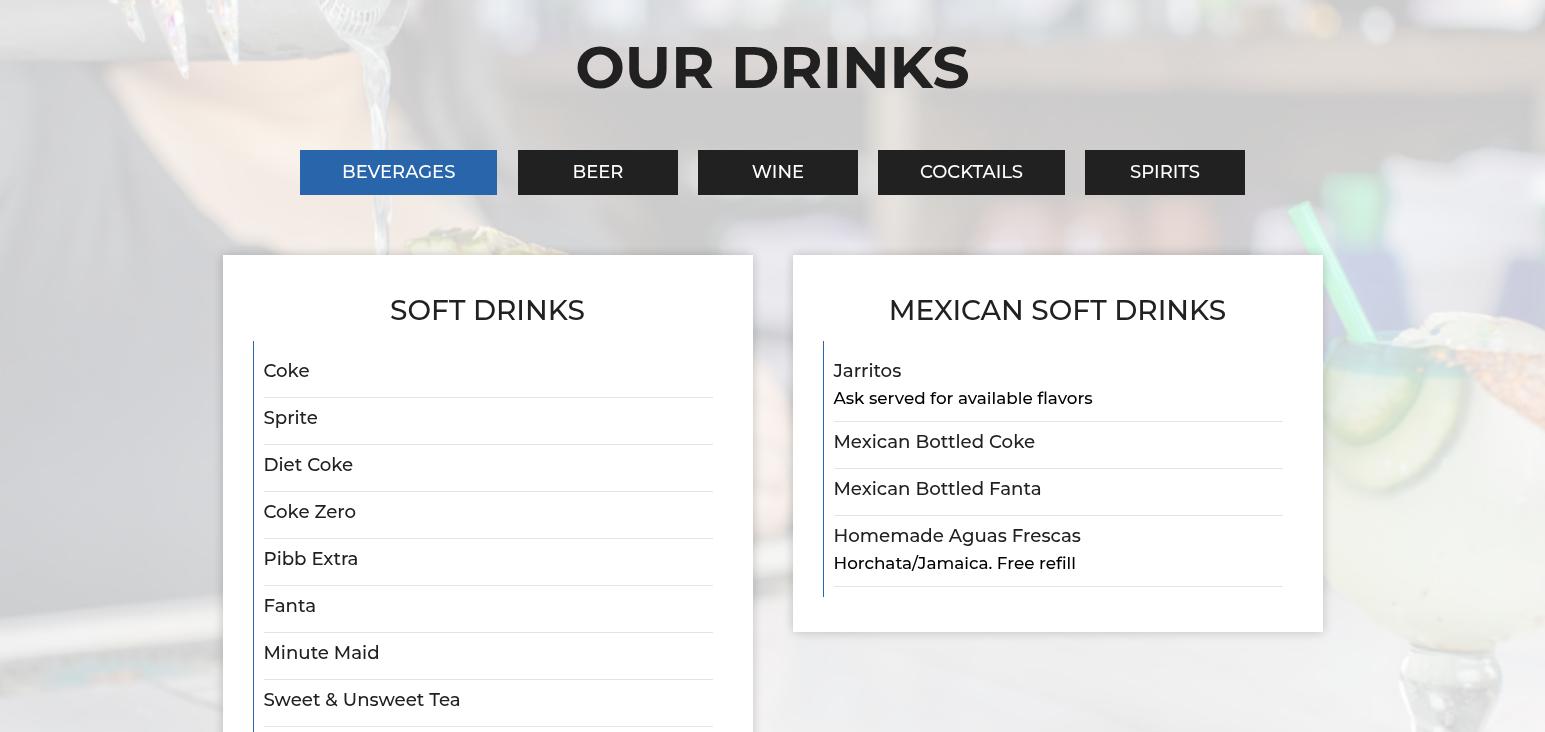Image resolution: width=1545 pixels, height=732 pixels.
Task: Click Mexican Bottled Fanta entry
Action: click(x=936, y=489)
